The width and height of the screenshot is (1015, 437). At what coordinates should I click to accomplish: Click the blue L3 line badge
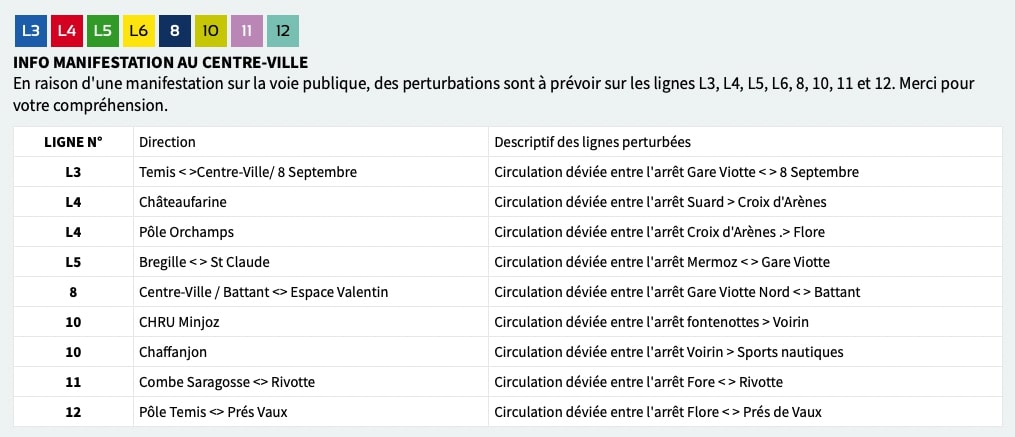(x=31, y=31)
